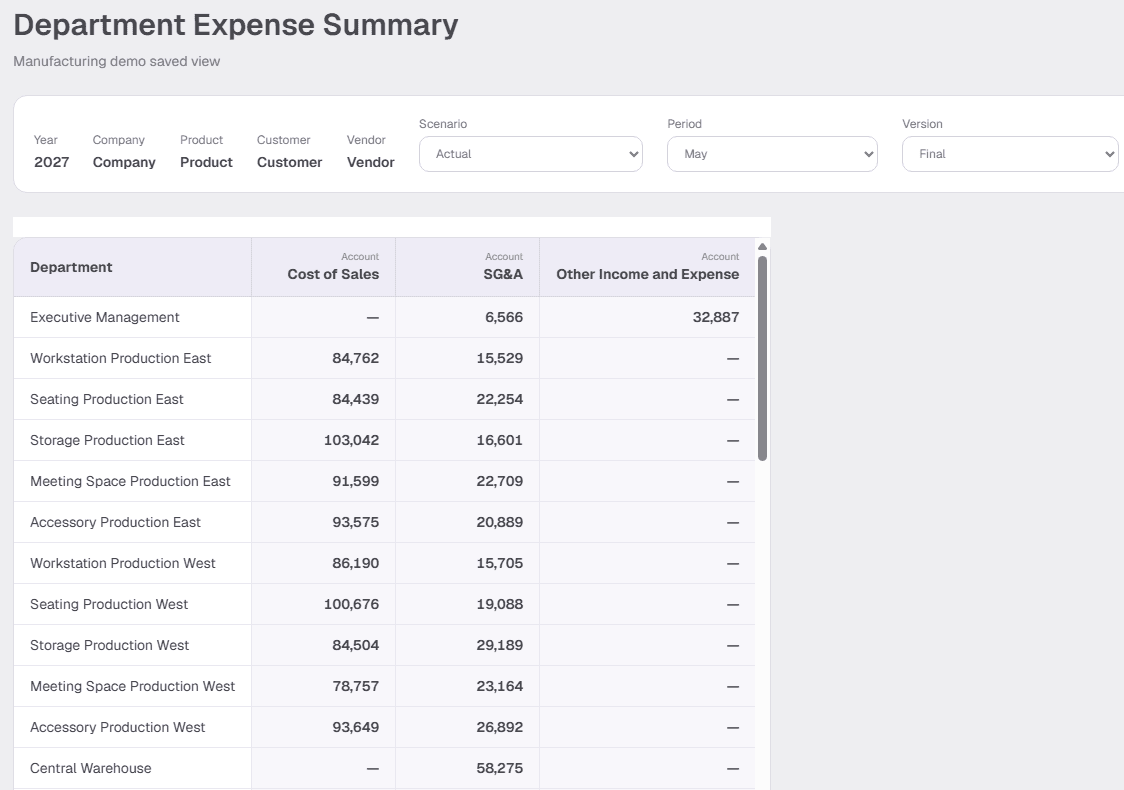The image size is (1124, 790).
Task: Click the SG&A column header
Action: point(467,267)
